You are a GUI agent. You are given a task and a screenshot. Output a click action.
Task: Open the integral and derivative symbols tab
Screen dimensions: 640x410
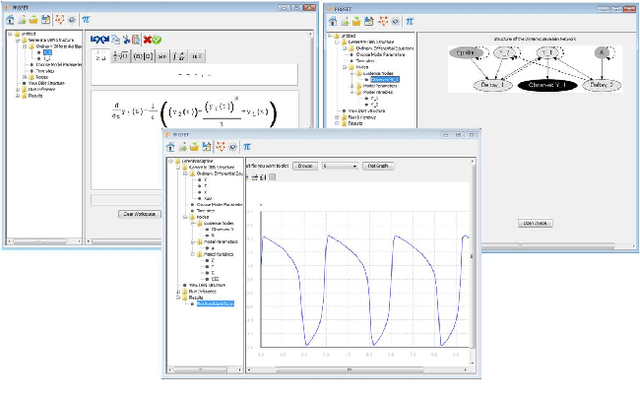click(x=179, y=56)
